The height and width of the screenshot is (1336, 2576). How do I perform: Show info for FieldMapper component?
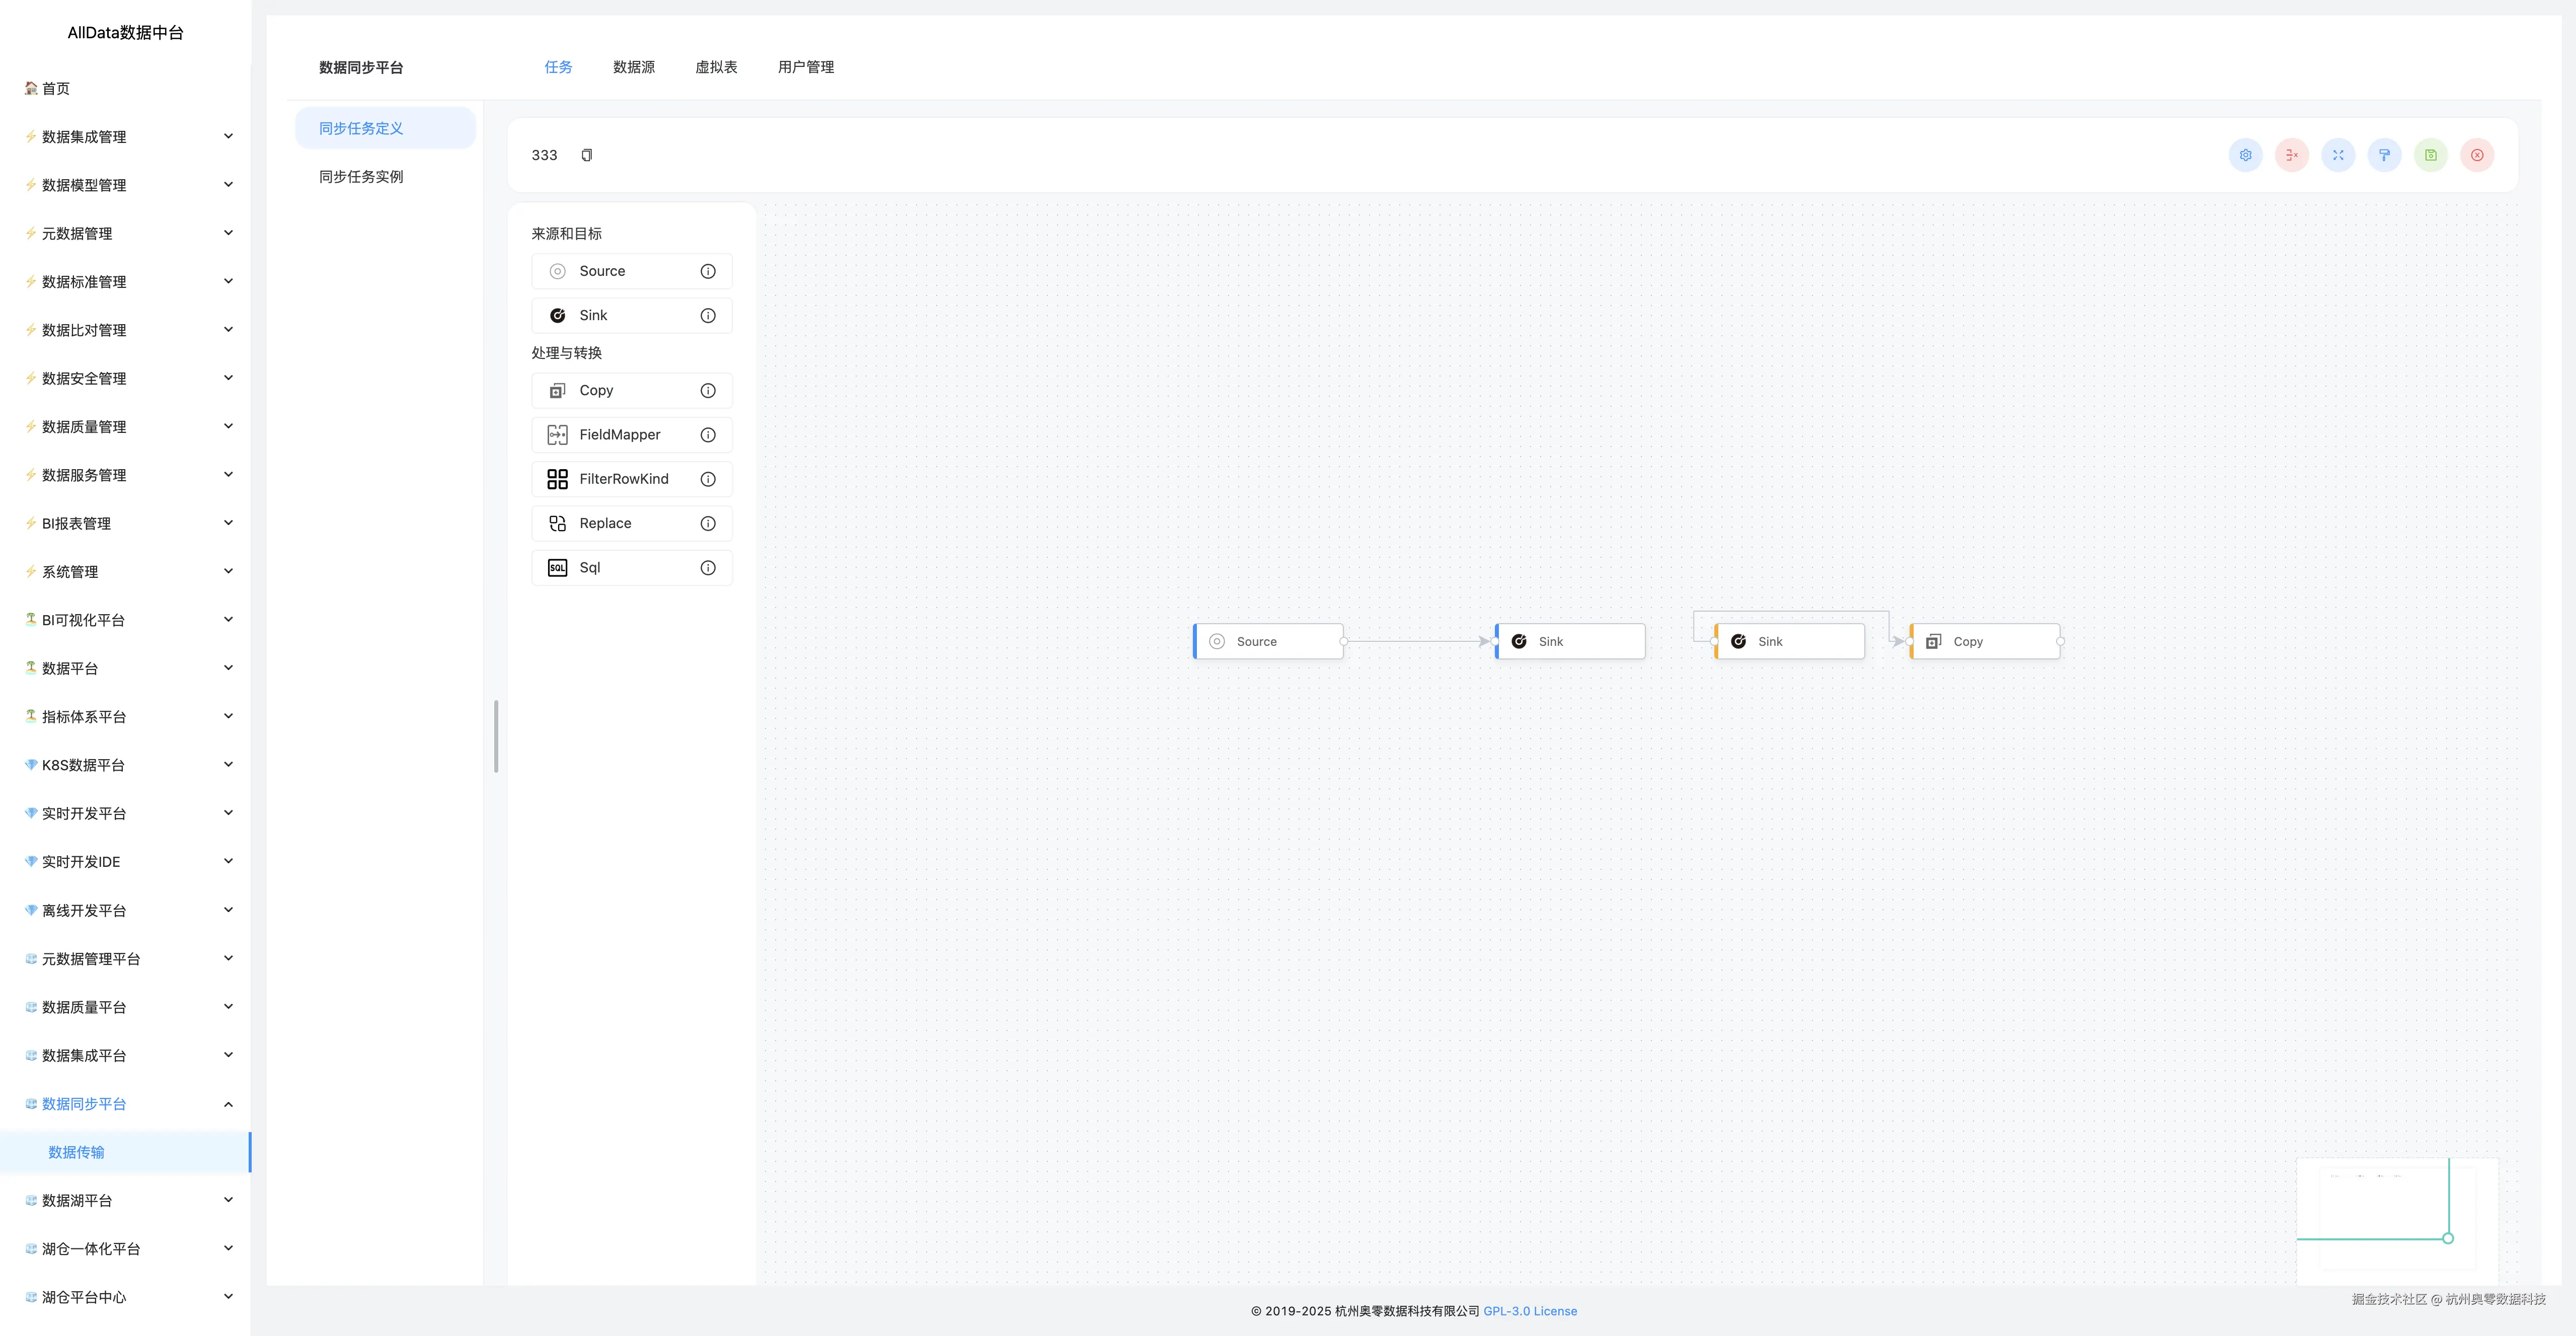coord(708,435)
